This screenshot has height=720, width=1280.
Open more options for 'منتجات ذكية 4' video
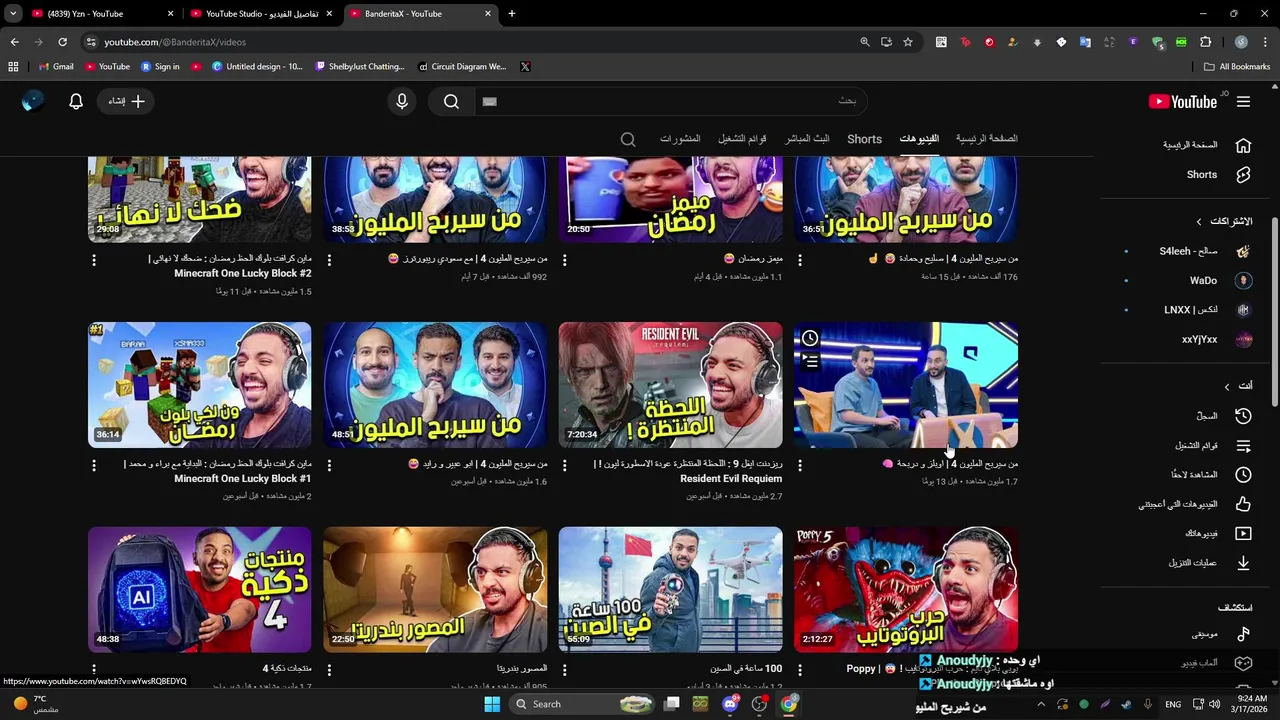(94, 670)
